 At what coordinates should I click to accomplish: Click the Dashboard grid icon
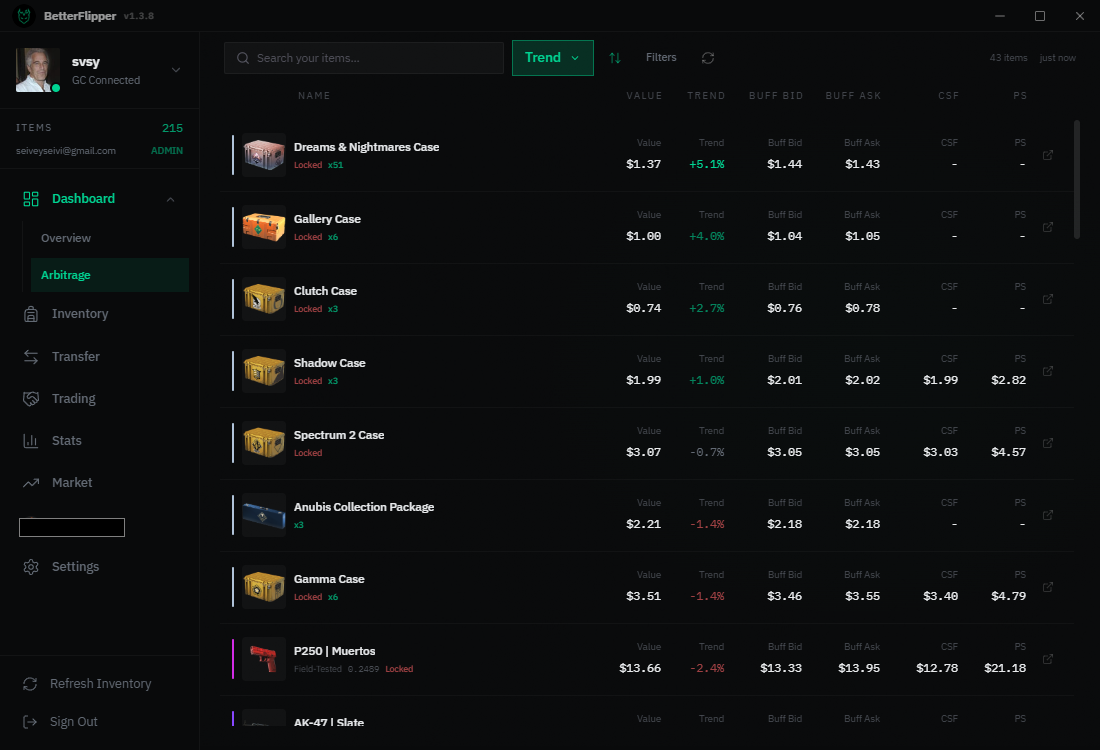tap(30, 198)
